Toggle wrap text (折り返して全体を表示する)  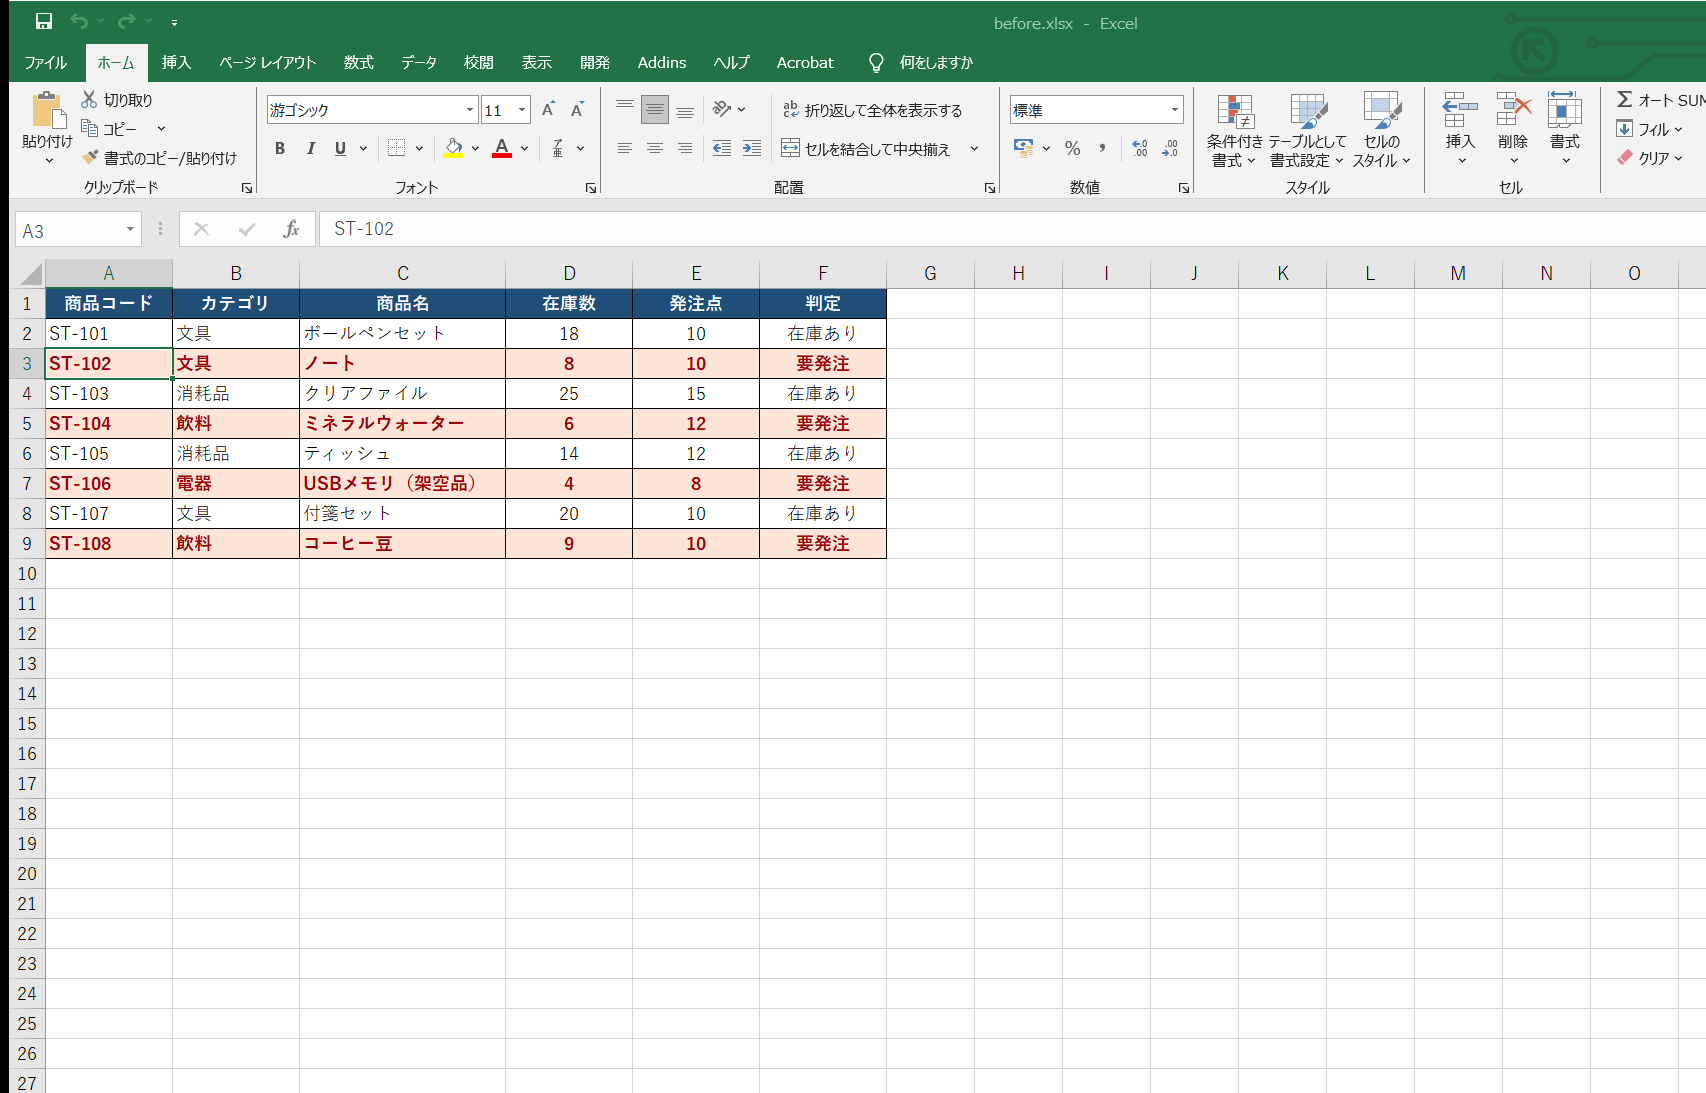coord(872,110)
